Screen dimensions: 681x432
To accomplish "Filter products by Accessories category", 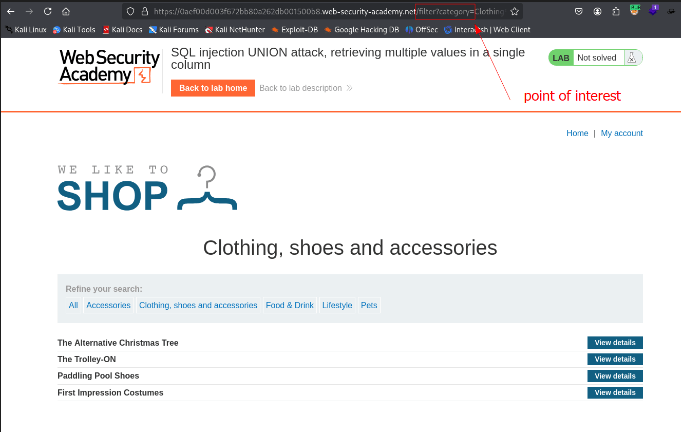I will [x=108, y=305].
